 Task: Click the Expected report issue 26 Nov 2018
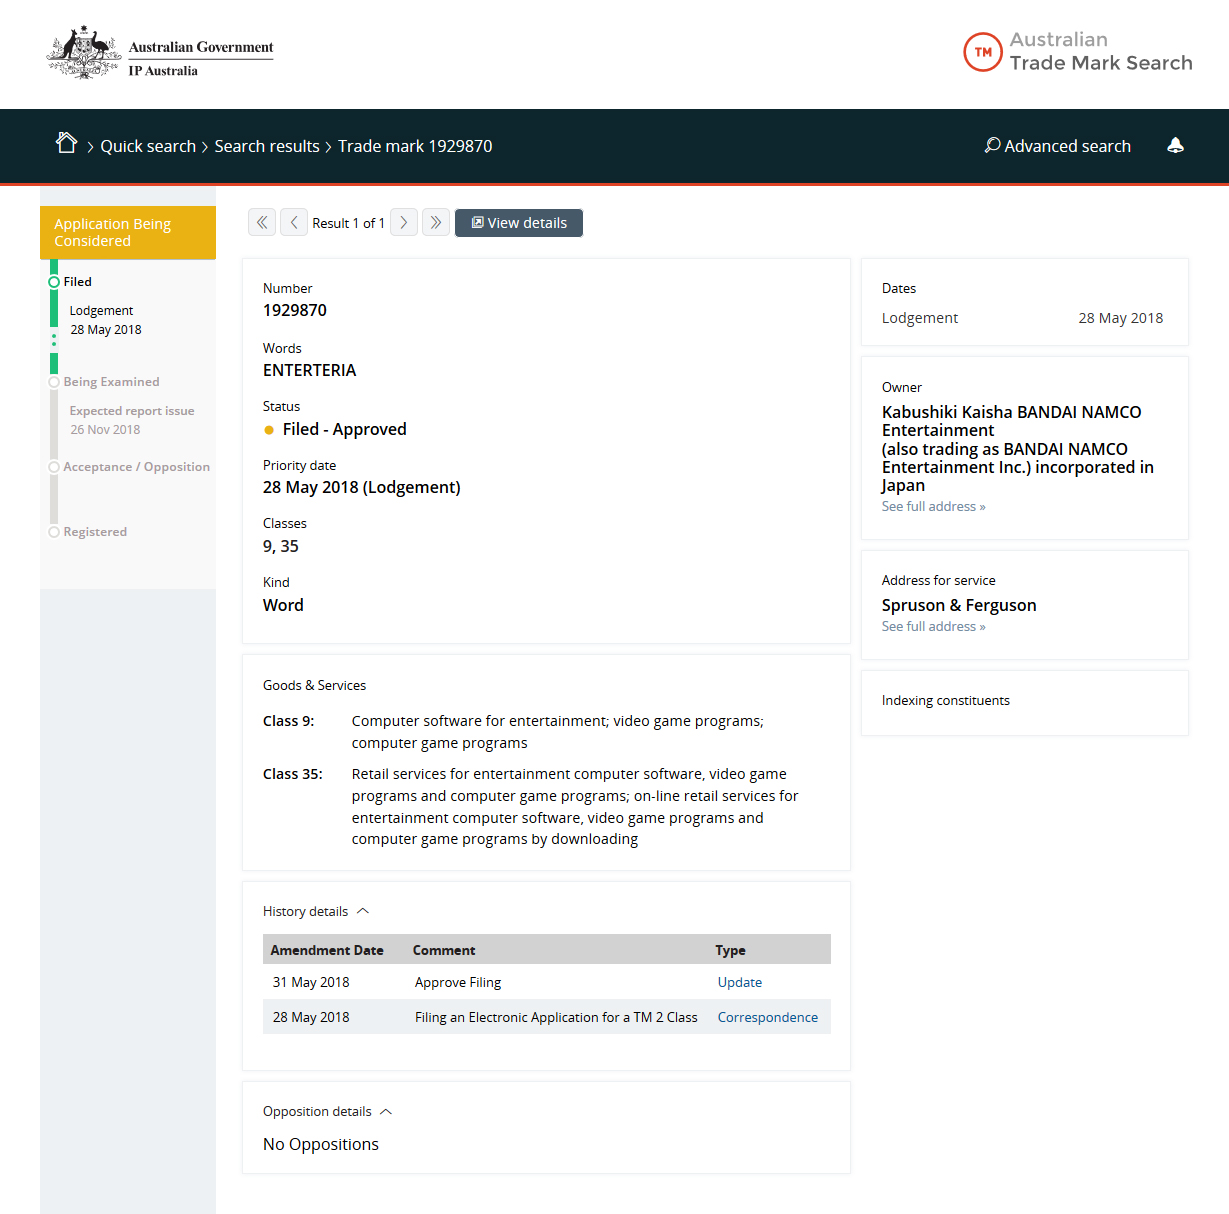[x=132, y=421]
